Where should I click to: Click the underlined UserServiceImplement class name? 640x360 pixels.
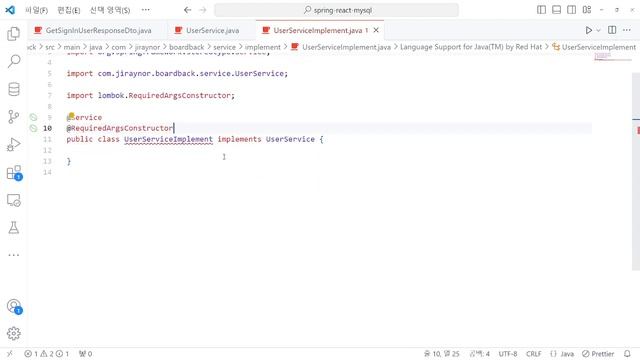click(x=168, y=139)
